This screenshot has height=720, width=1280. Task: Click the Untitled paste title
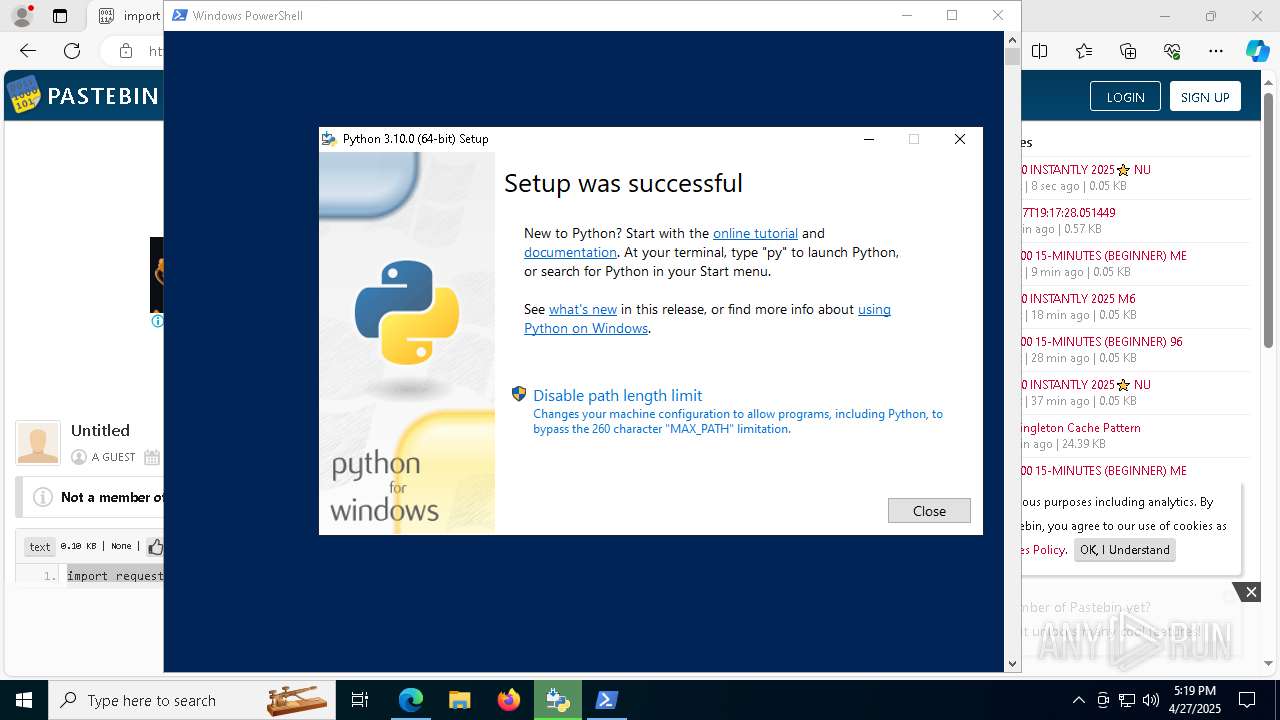click(100, 431)
